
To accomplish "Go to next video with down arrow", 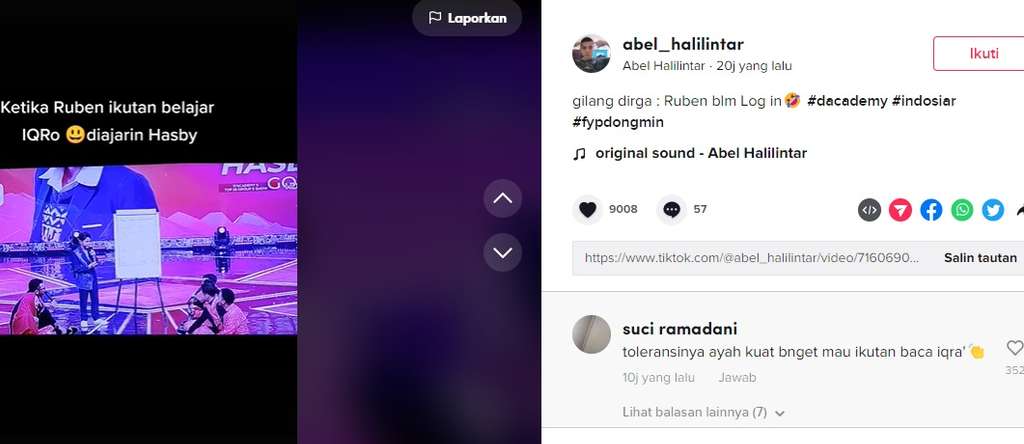I will [x=502, y=252].
